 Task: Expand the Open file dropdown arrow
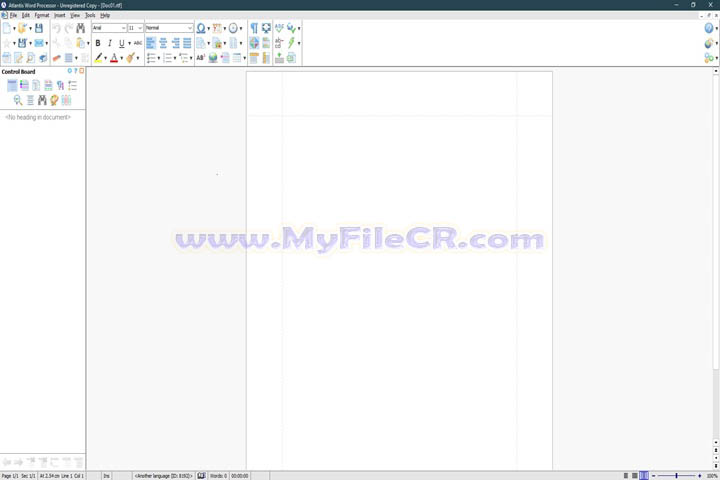click(30, 29)
